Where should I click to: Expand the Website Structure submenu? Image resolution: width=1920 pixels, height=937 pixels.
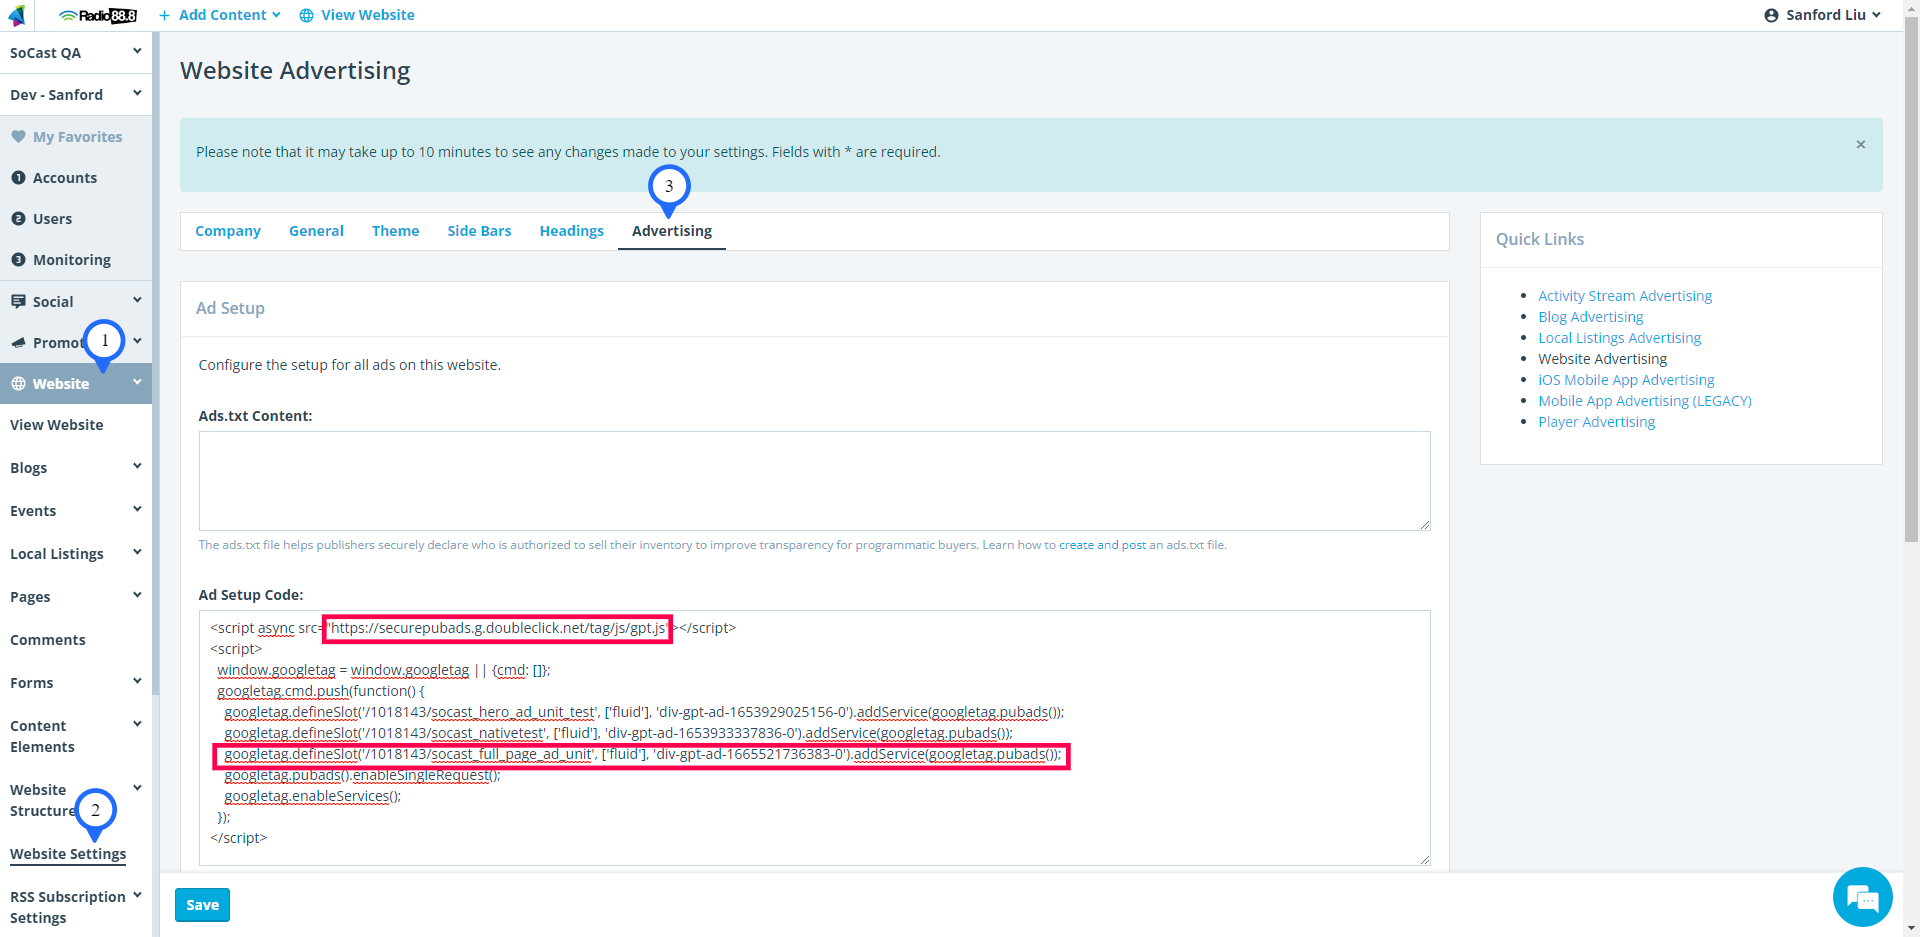(137, 788)
